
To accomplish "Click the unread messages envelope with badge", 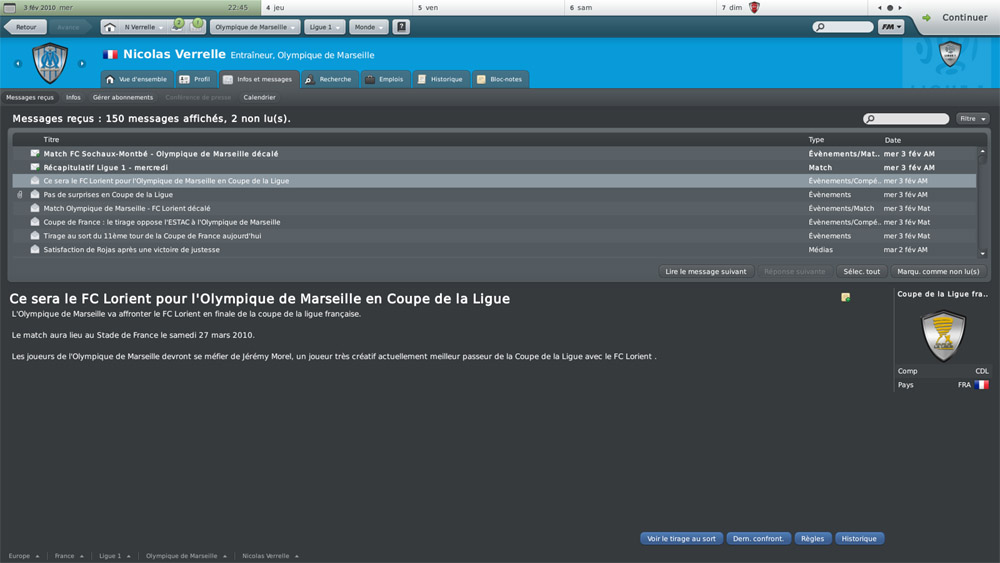I will (178, 26).
